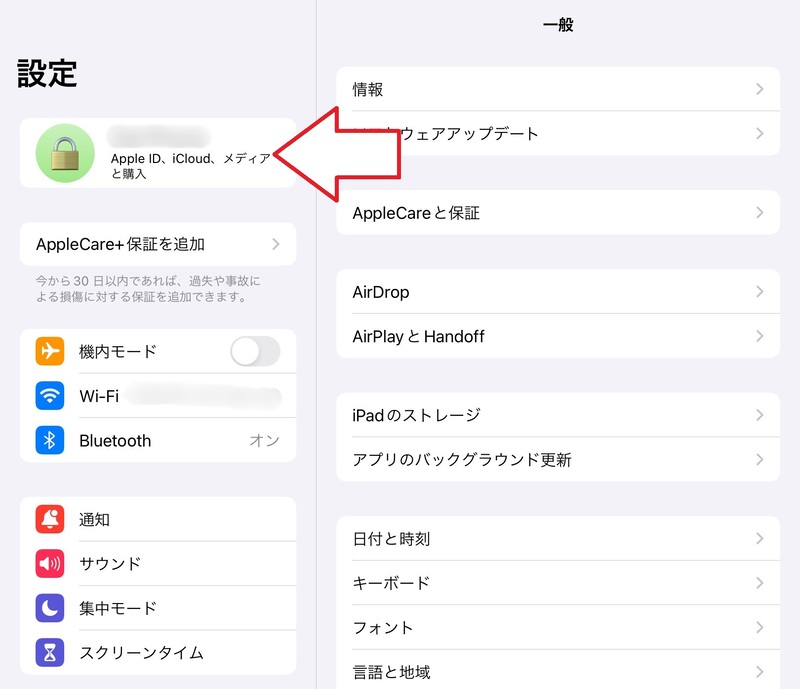Tap the 設定 title heading
Viewport: 800px width, 689px height.
(x=47, y=73)
